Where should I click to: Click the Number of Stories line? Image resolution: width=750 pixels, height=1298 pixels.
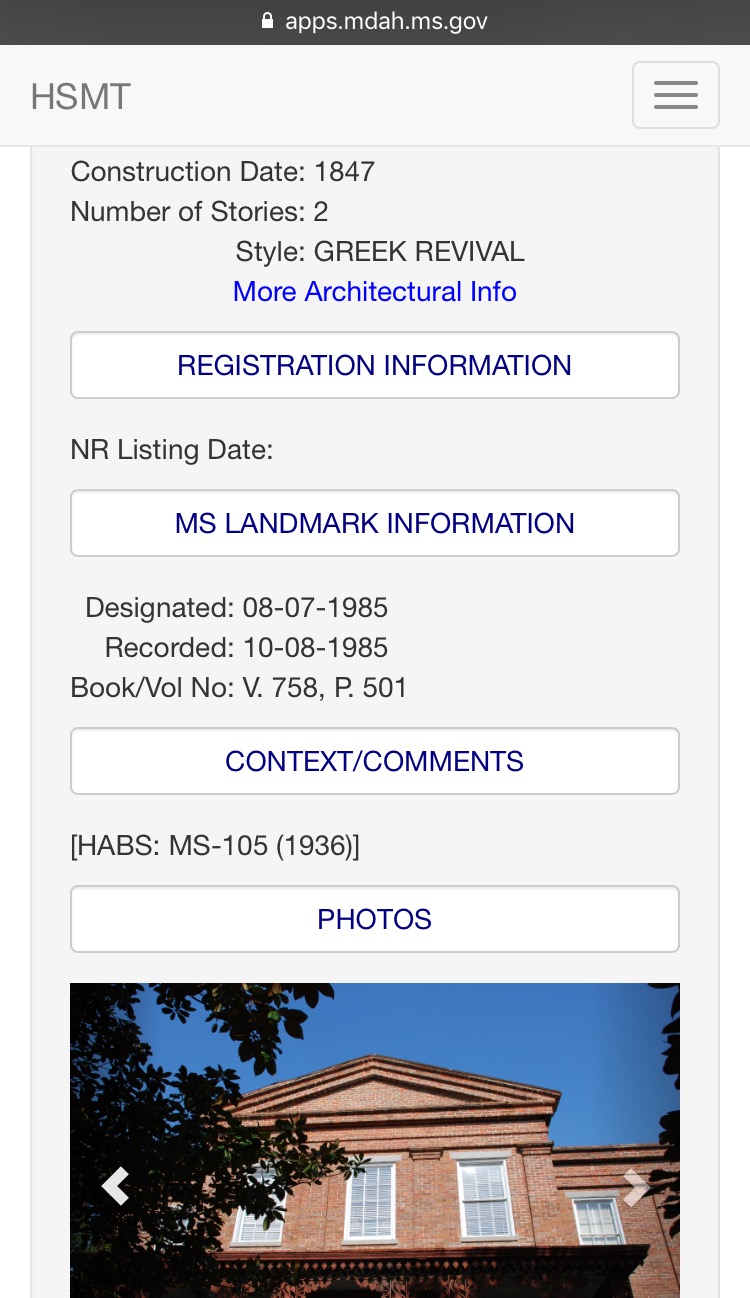click(199, 212)
